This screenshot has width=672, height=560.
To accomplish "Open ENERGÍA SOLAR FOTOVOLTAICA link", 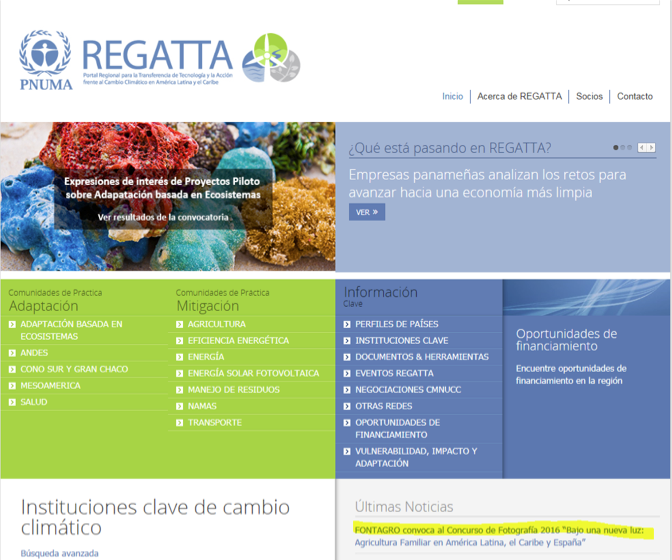I will pos(254,373).
